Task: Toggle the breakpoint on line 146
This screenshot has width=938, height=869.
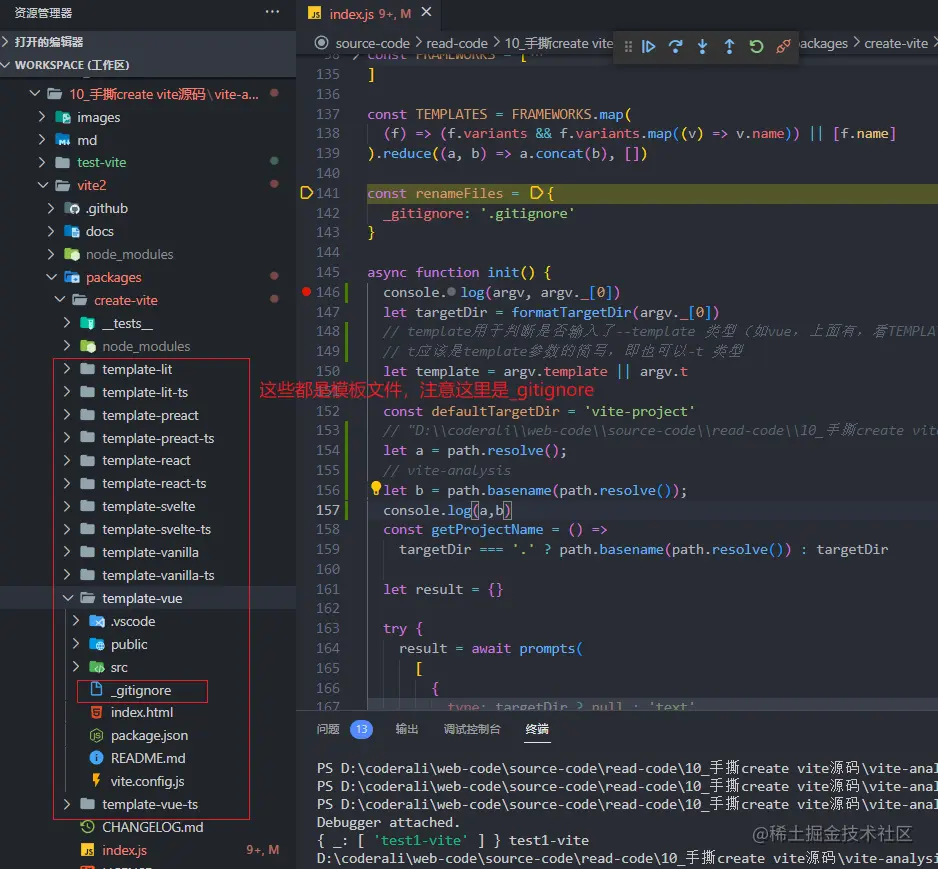Action: coord(306,292)
